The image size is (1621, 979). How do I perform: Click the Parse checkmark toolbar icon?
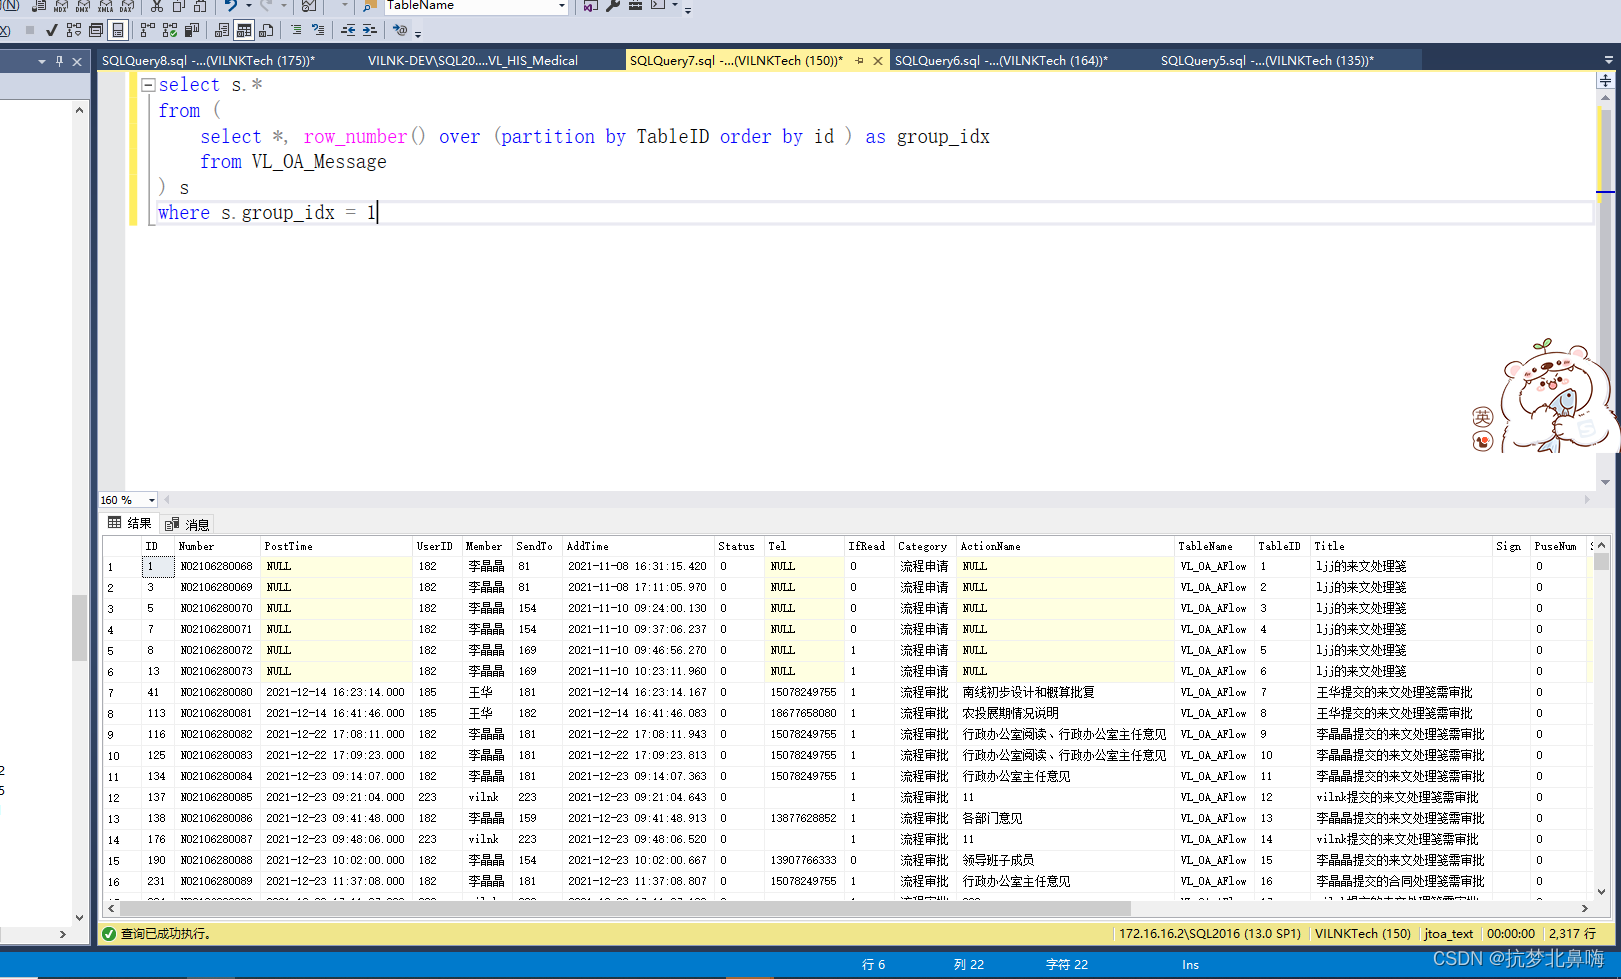coord(52,30)
